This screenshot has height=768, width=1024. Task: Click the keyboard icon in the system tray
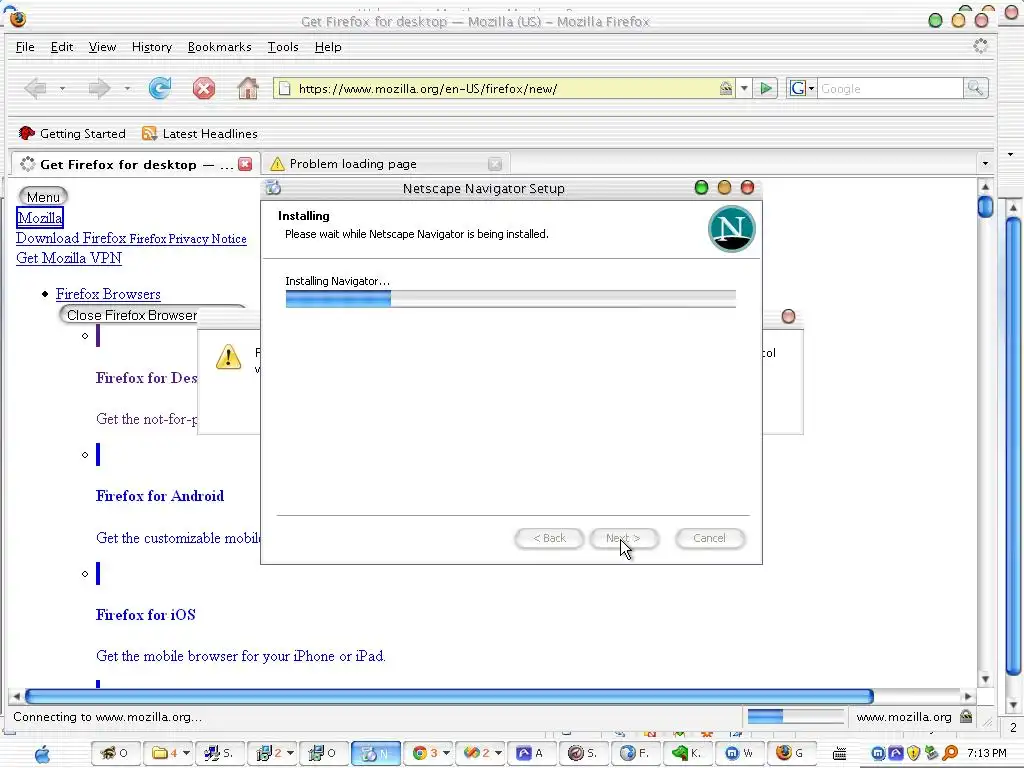(840, 754)
